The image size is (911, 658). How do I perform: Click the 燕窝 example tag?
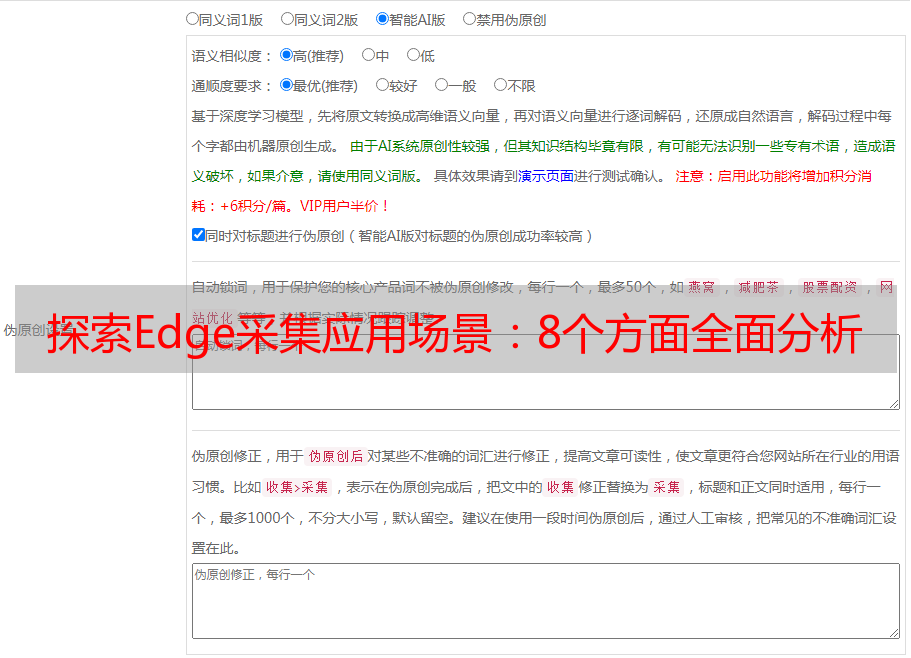tap(701, 287)
